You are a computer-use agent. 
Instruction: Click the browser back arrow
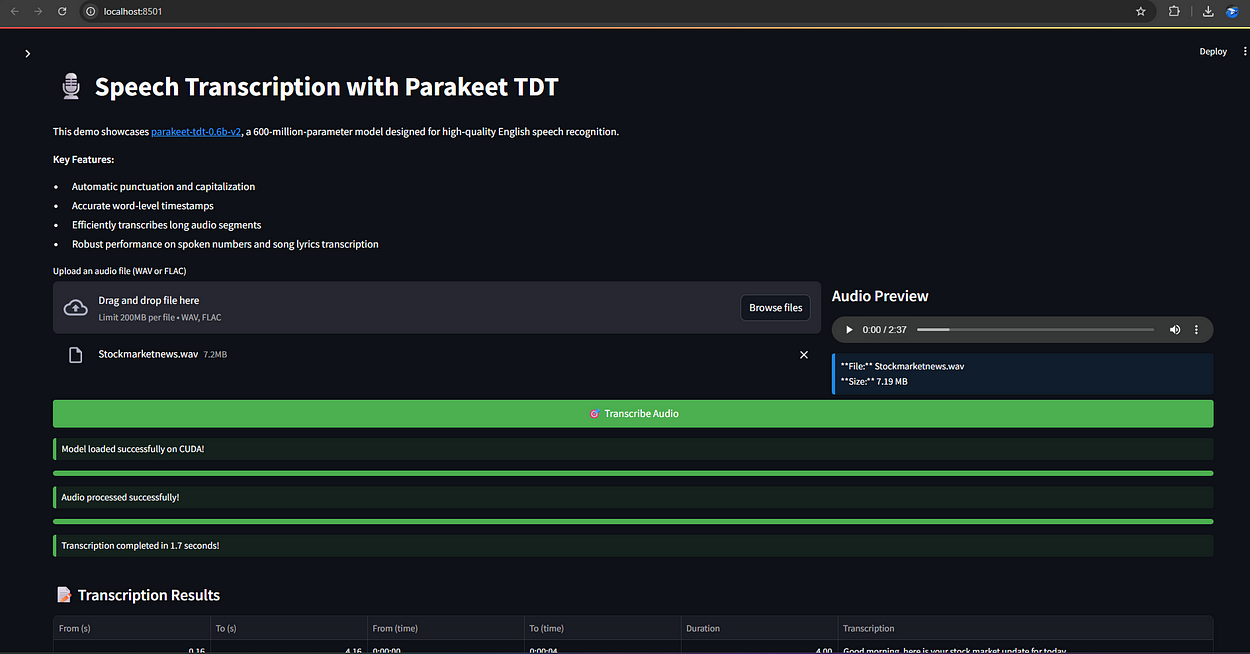click(x=14, y=11)
